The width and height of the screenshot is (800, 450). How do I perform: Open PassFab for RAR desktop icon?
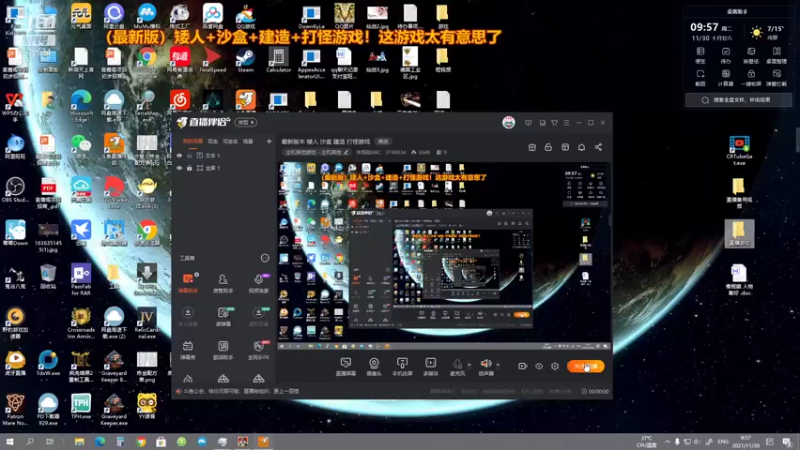point(81,280)
